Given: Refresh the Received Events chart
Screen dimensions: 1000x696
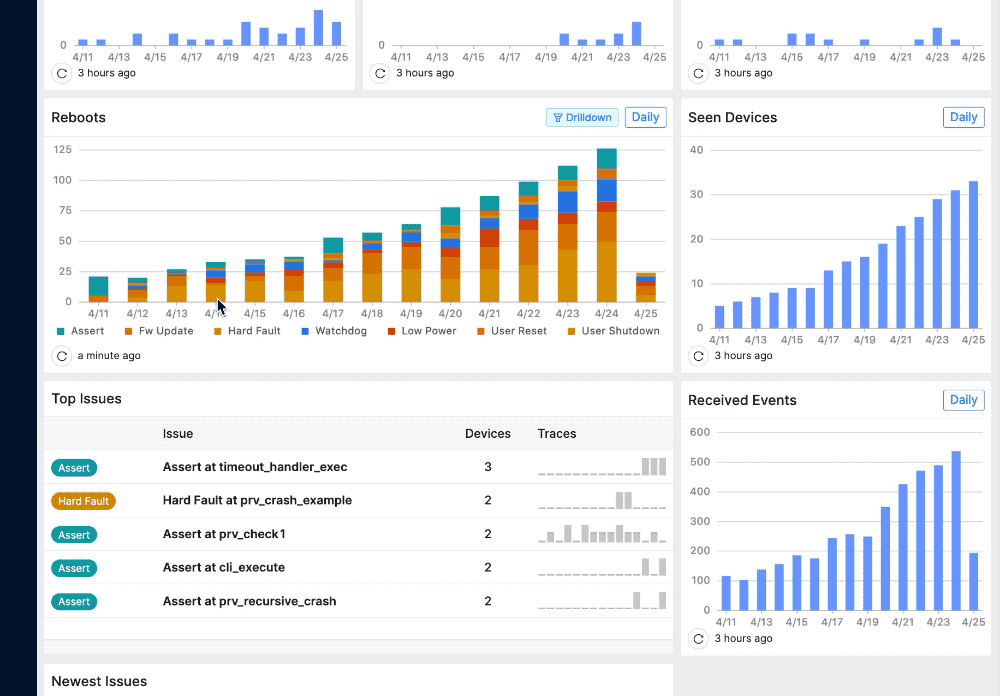Looking at the screenshot, I should click(x=698, y=638).
